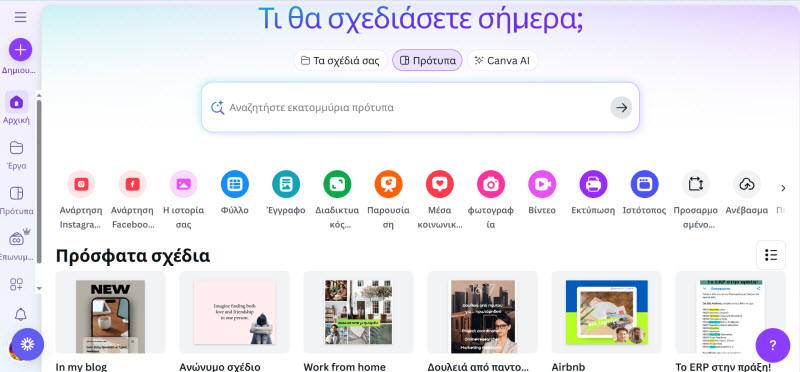Screen dimensions: 800x372
Task: Open the hamburger menu icon
Action: [x=20, y=17]
